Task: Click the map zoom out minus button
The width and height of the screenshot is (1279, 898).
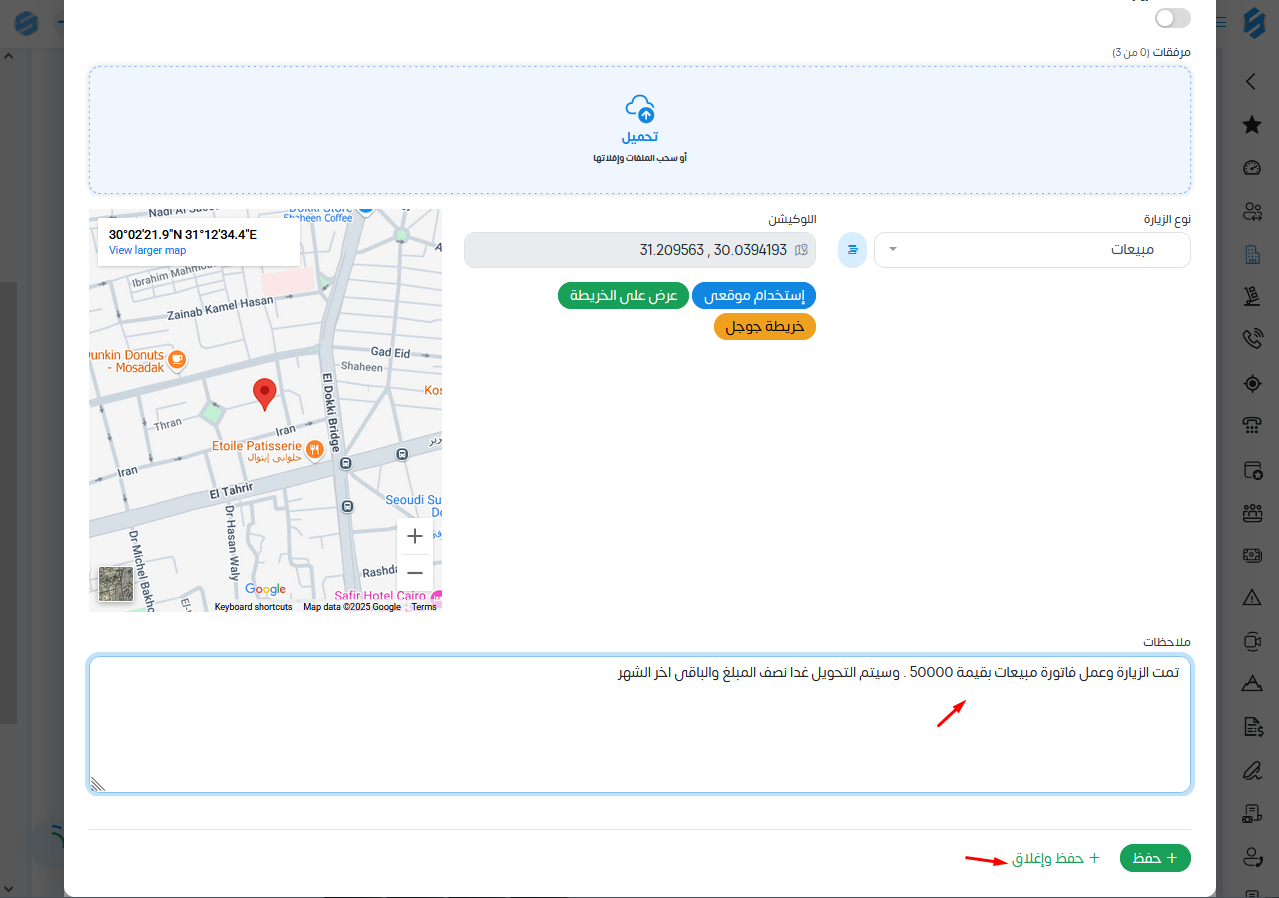Action: coord(415,573)
